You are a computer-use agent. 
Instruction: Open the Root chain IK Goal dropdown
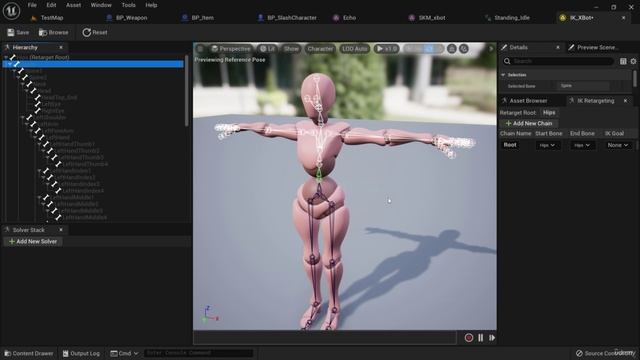[x=618, y=145]
